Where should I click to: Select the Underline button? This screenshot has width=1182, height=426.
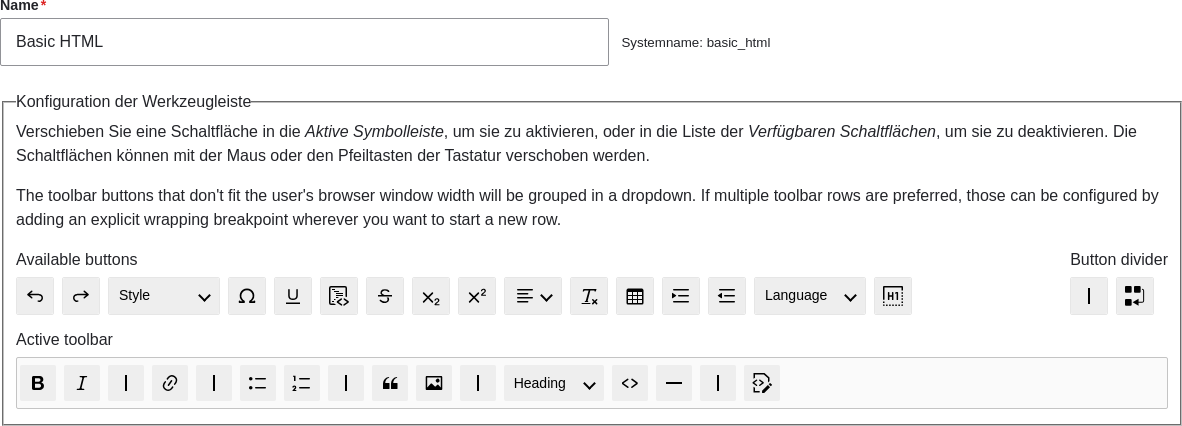(292, 296)
